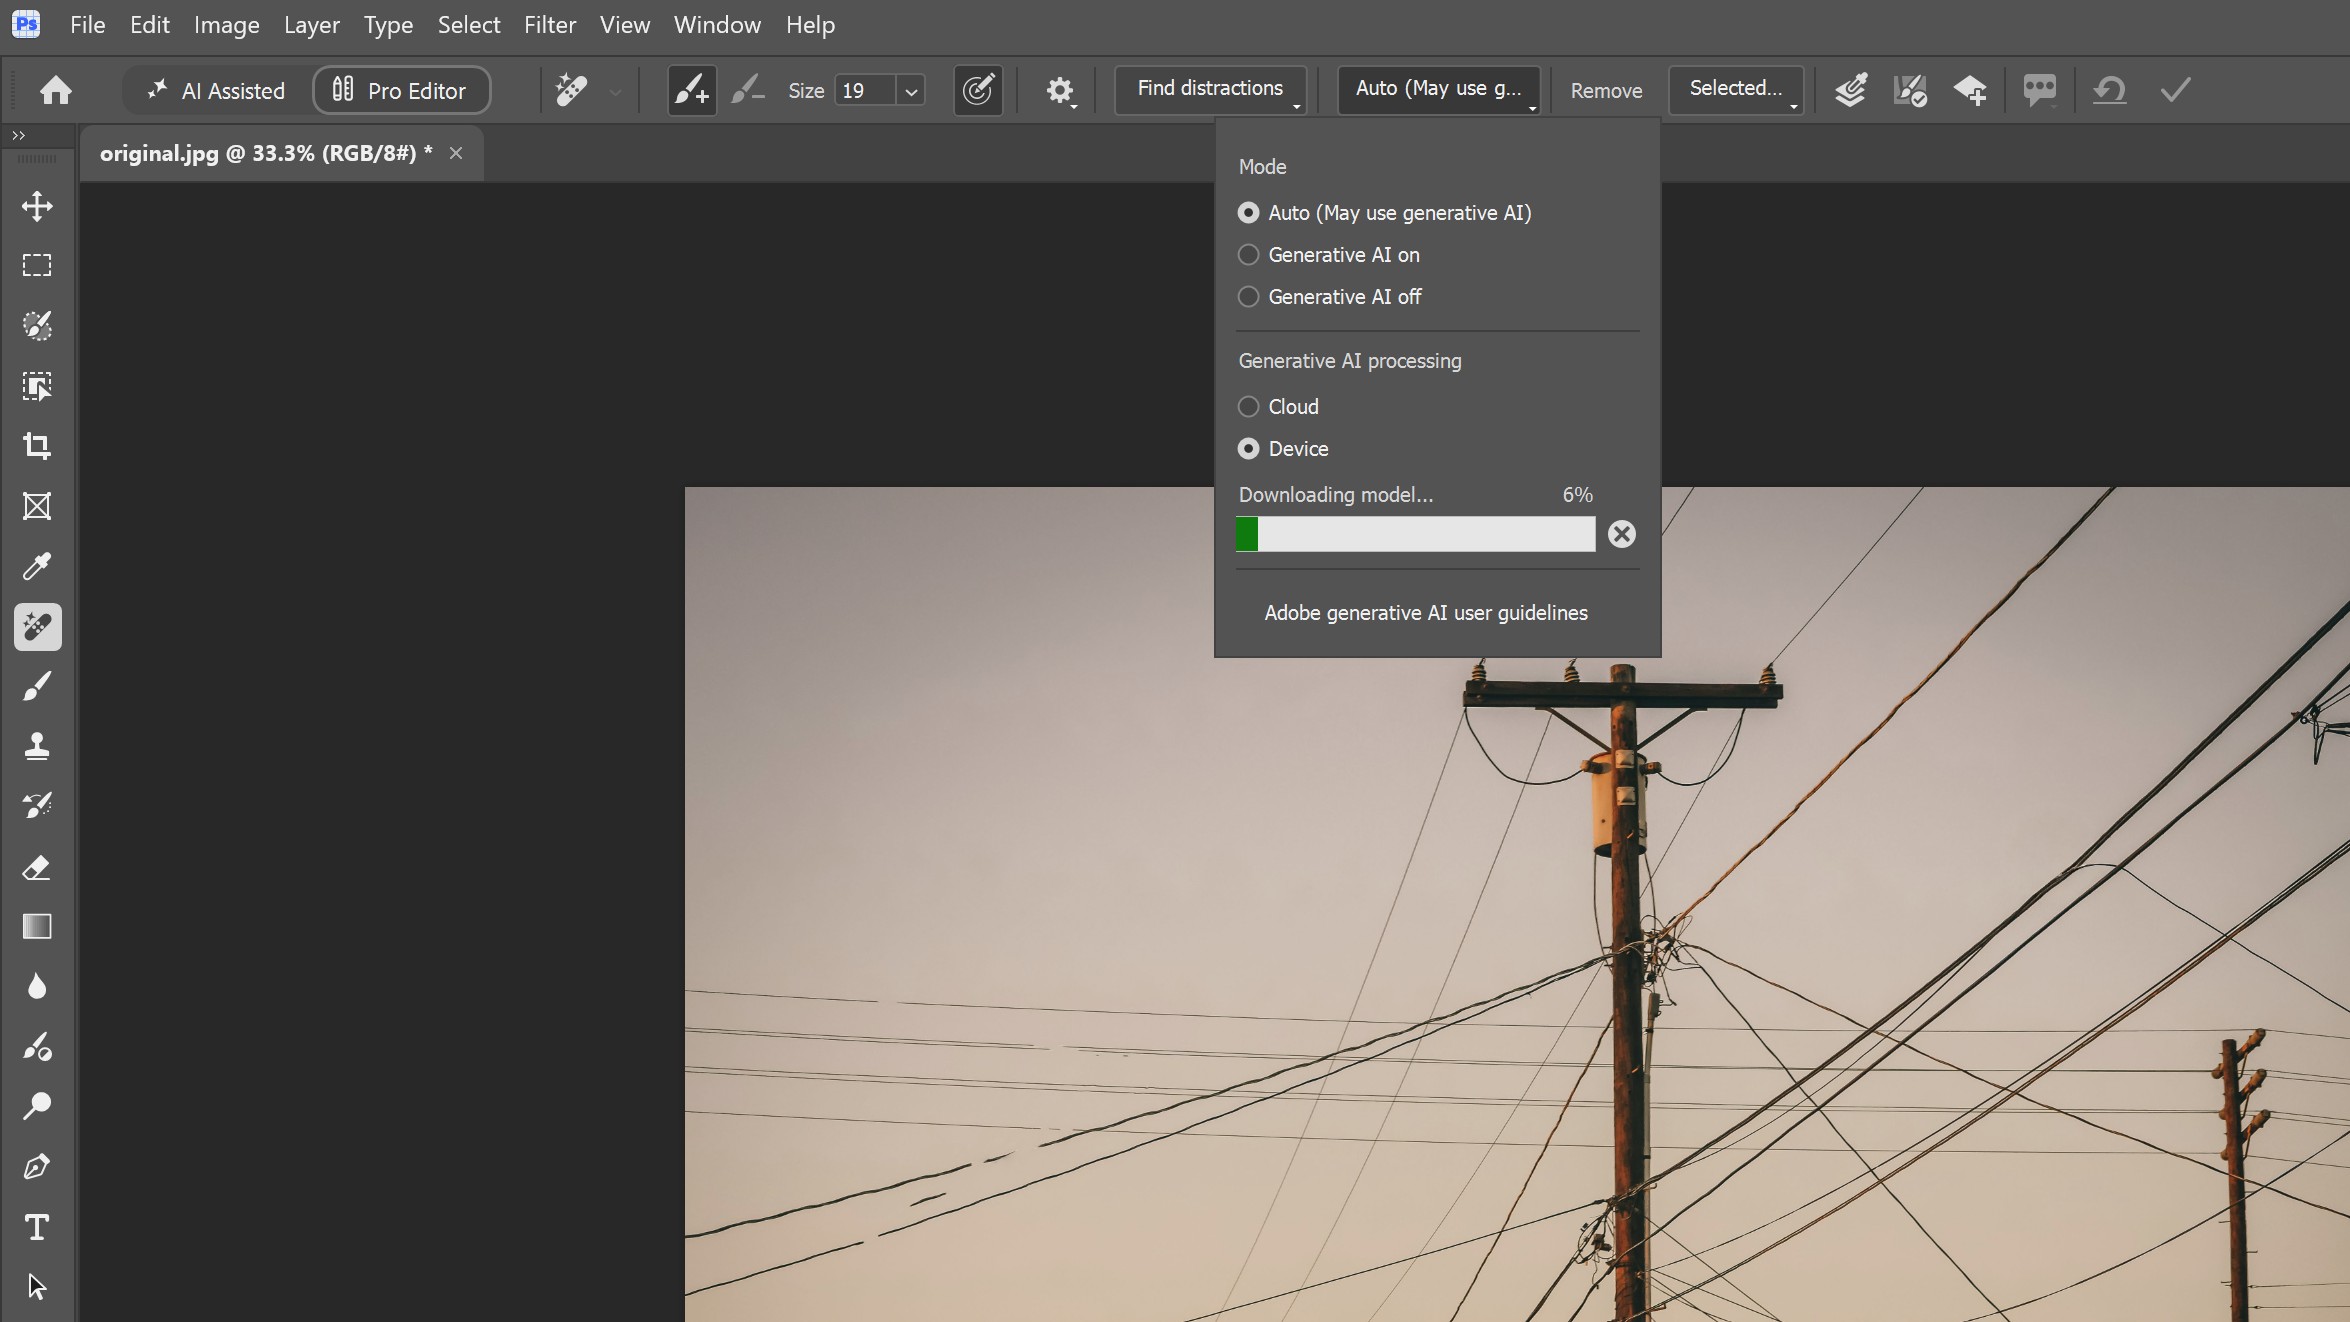Select the Path Selection arrow tool
Viewport: 2350px width, 1322px height.
pyautogui.click(x=37, y=1287)
